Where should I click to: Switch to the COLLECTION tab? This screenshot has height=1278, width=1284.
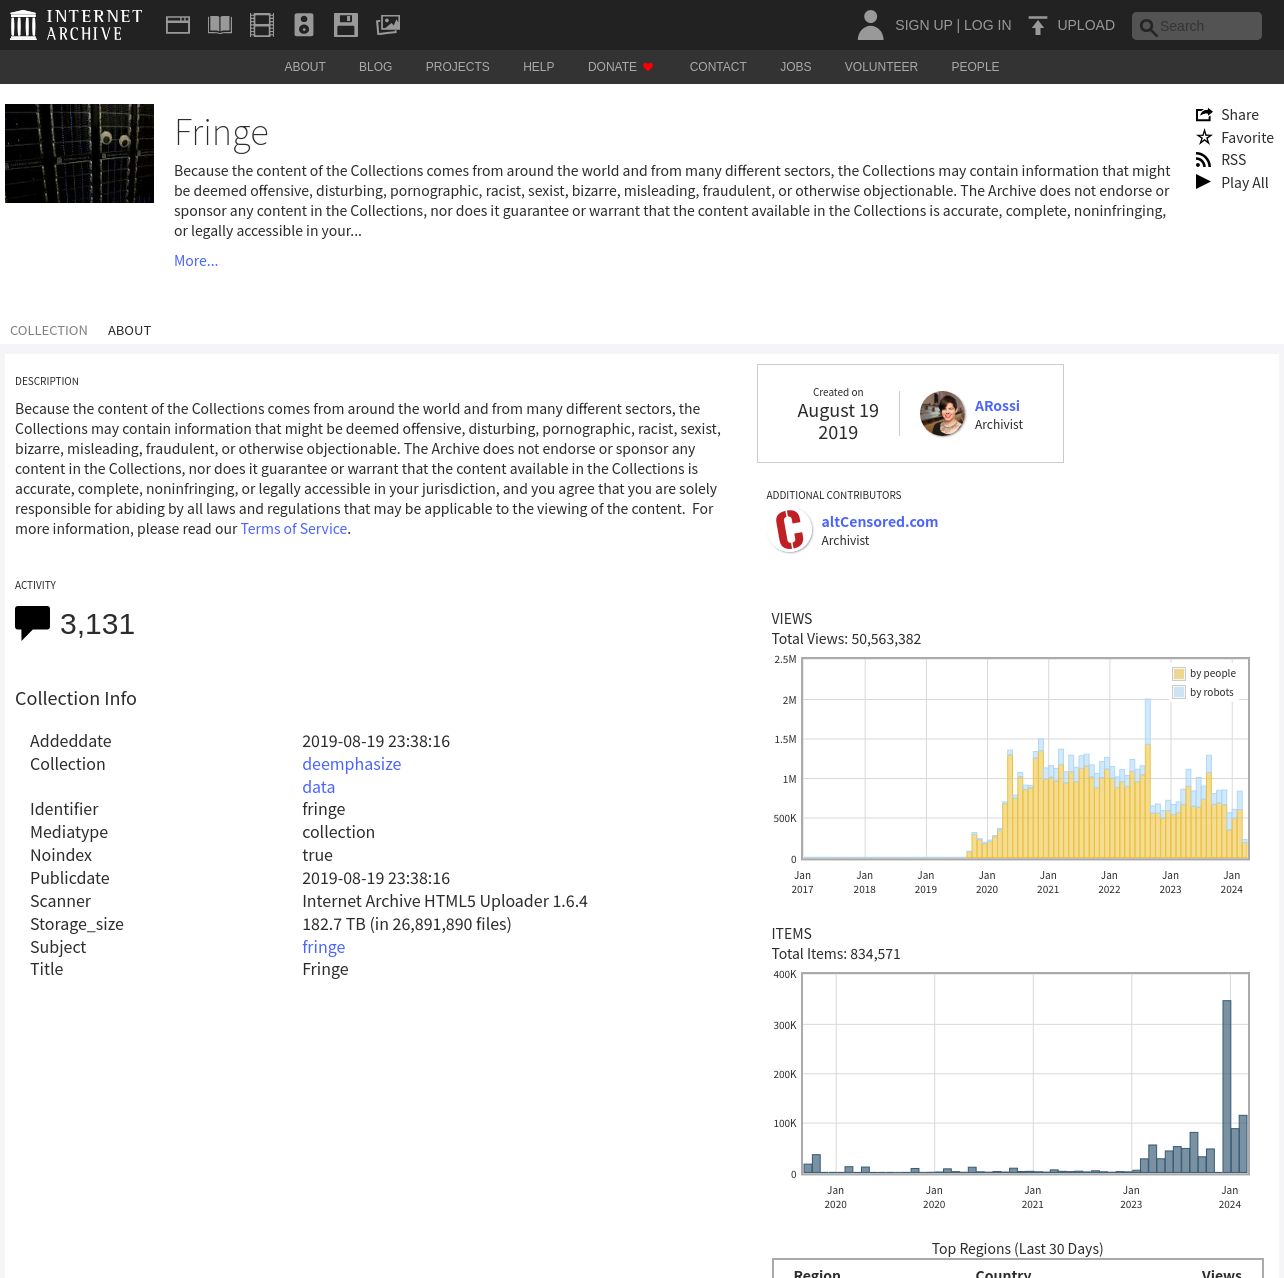tap(49, 331)
